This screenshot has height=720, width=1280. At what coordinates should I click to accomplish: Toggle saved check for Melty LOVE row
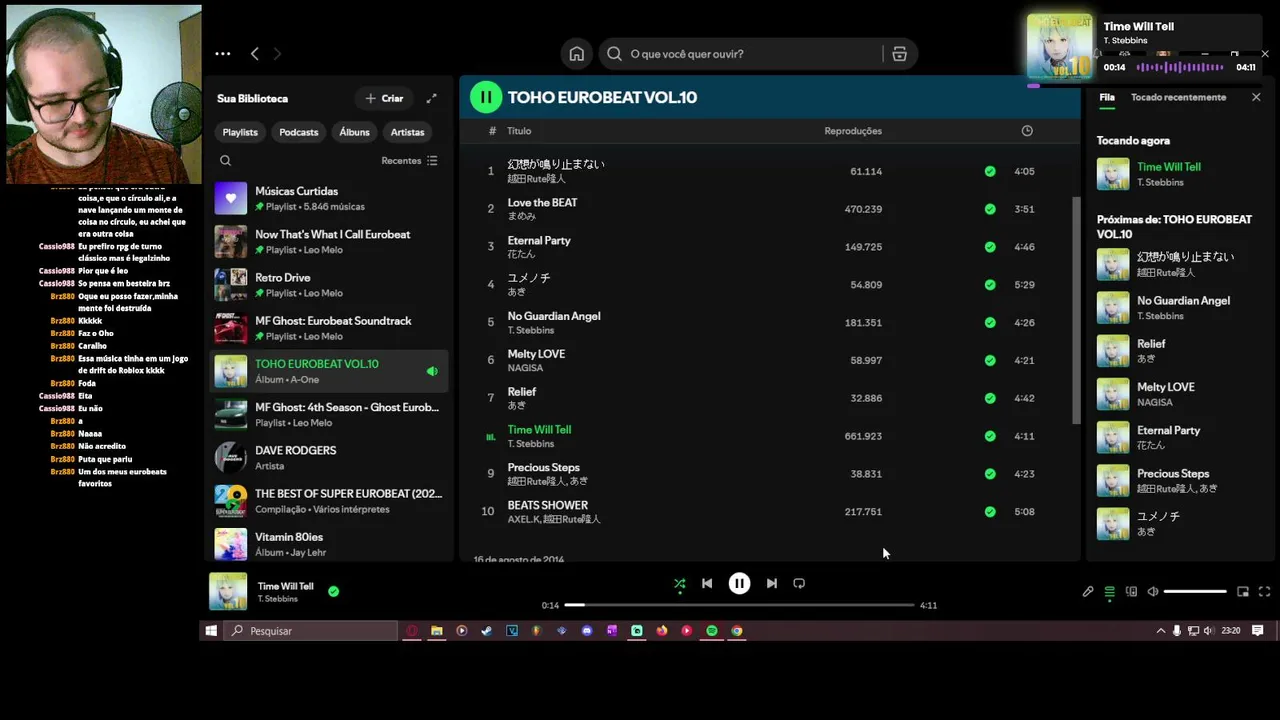[x=990, y=360]
